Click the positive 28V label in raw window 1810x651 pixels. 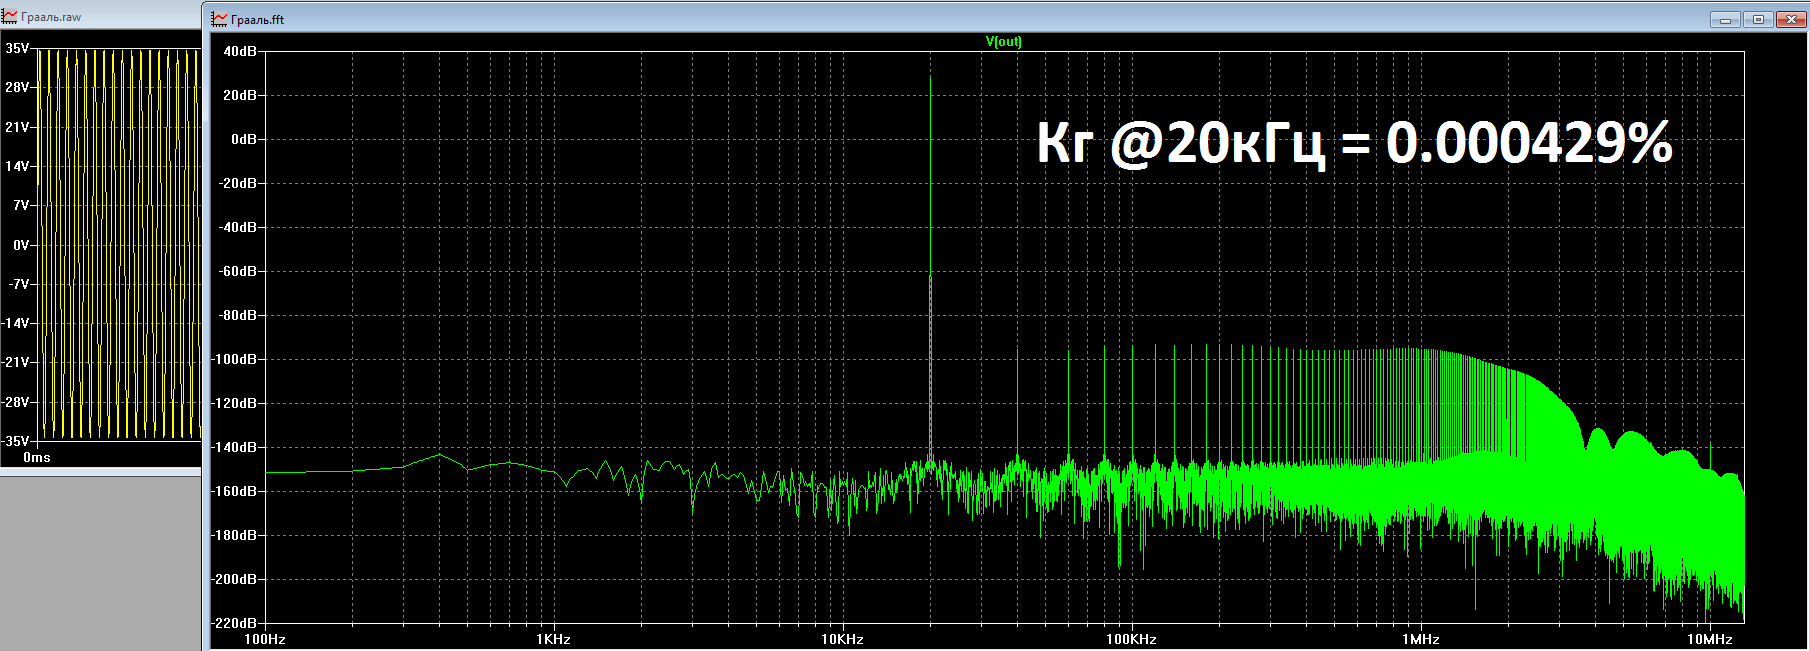click(17, 87)
